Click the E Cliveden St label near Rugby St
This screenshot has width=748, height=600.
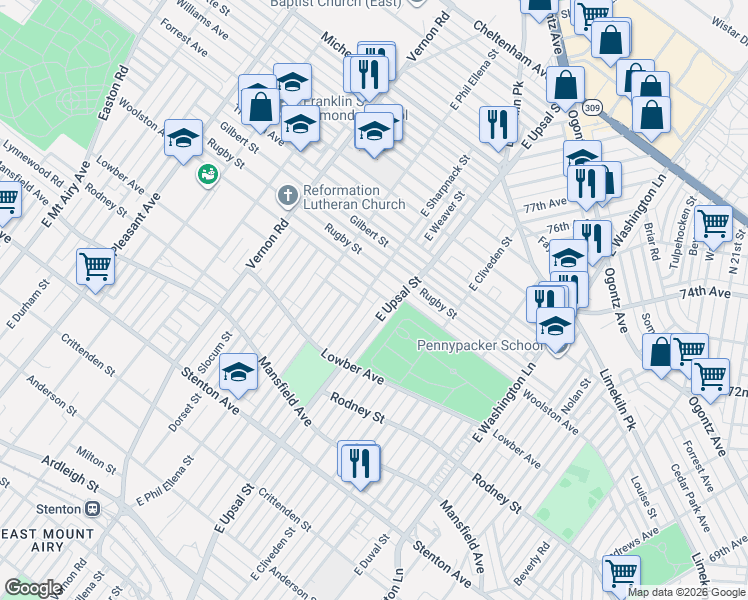click(x=490, y=264)
